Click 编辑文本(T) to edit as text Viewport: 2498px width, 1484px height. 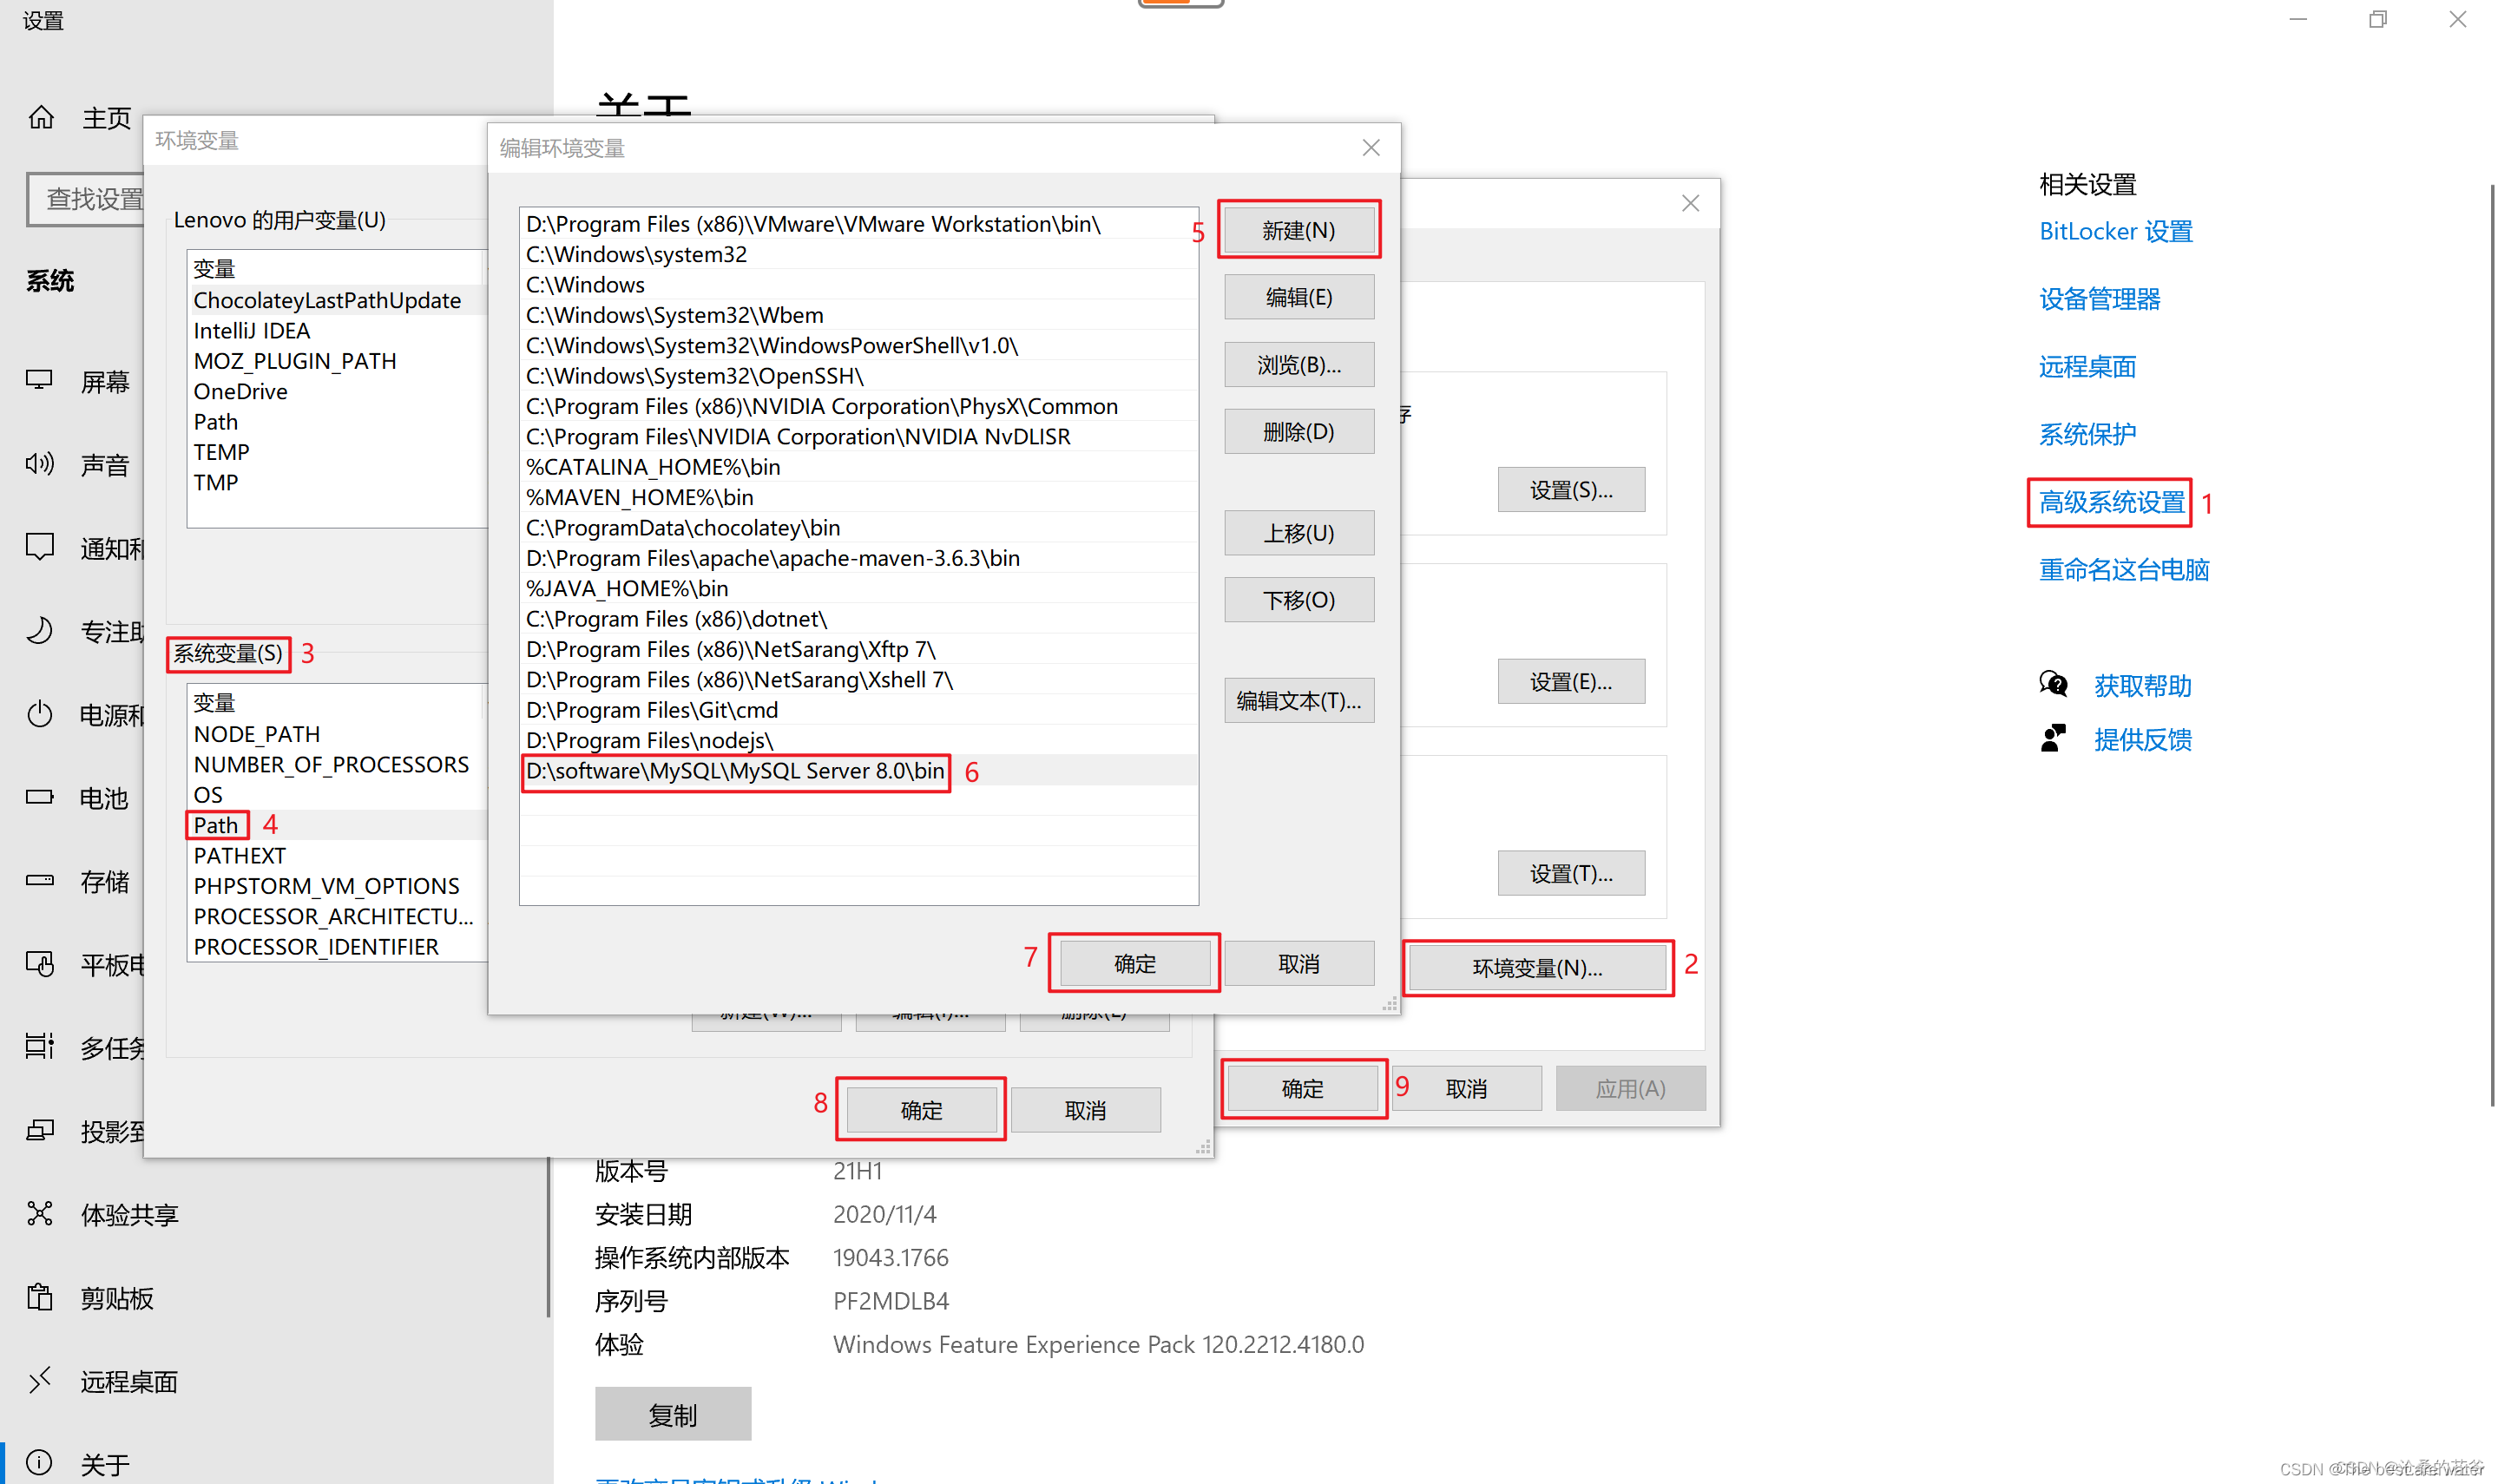tap(1298, 699)
